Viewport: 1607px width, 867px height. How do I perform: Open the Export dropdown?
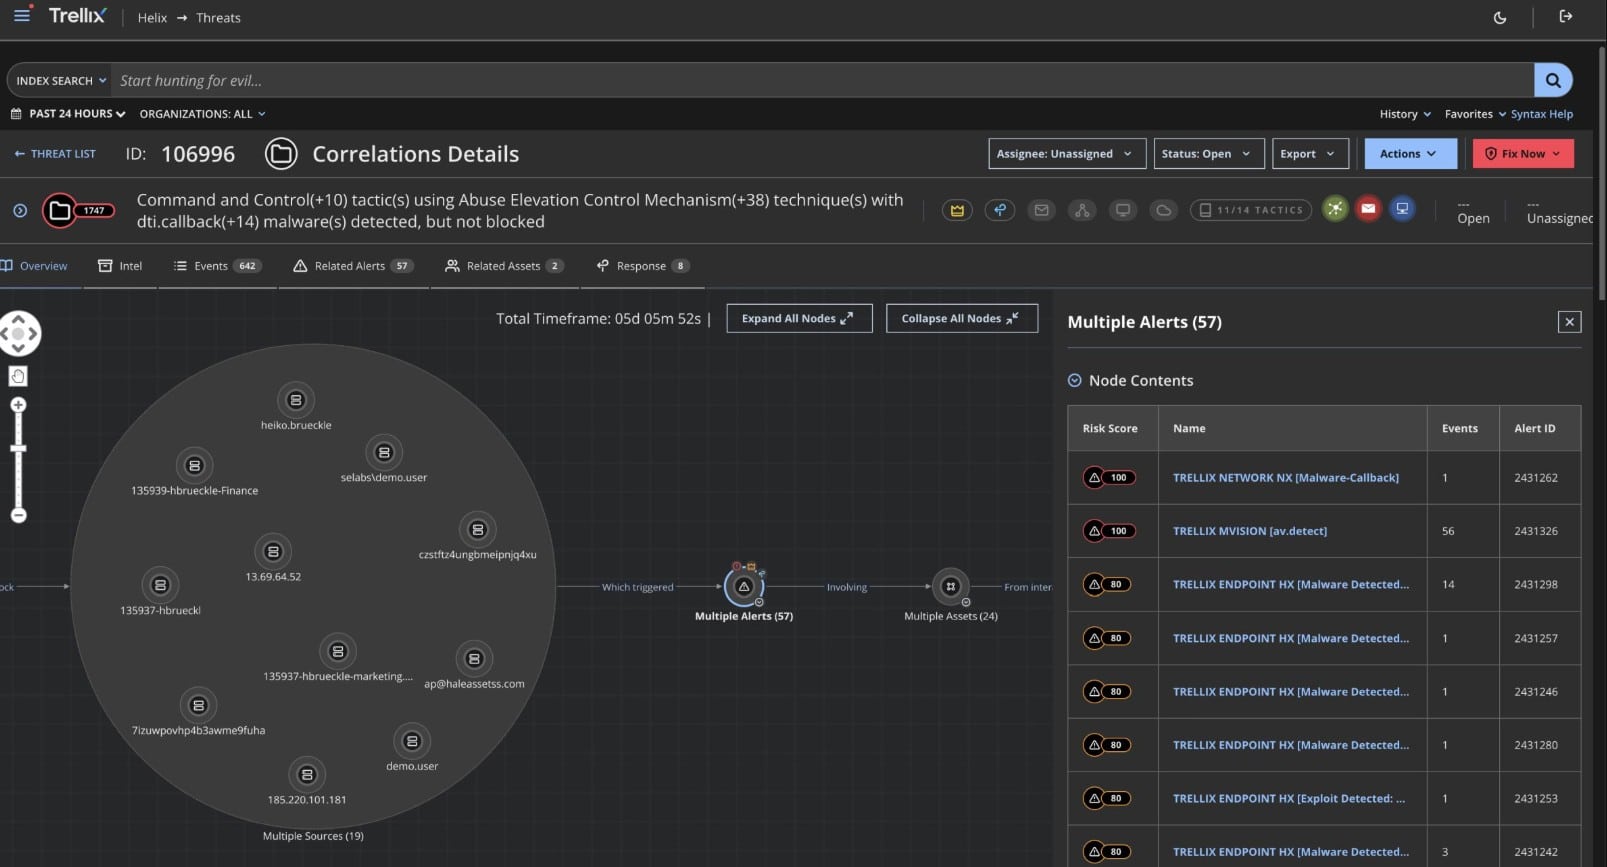tap(1310, 154)
